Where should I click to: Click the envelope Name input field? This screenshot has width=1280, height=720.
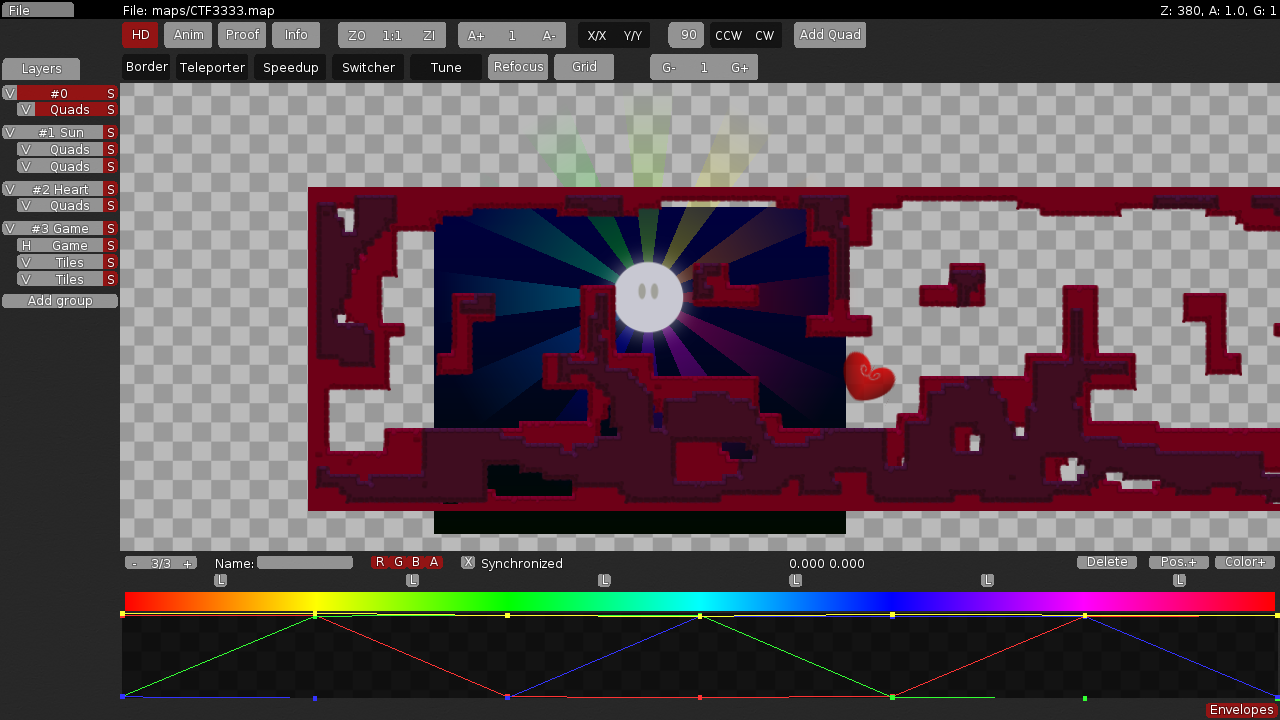[305, 562]
